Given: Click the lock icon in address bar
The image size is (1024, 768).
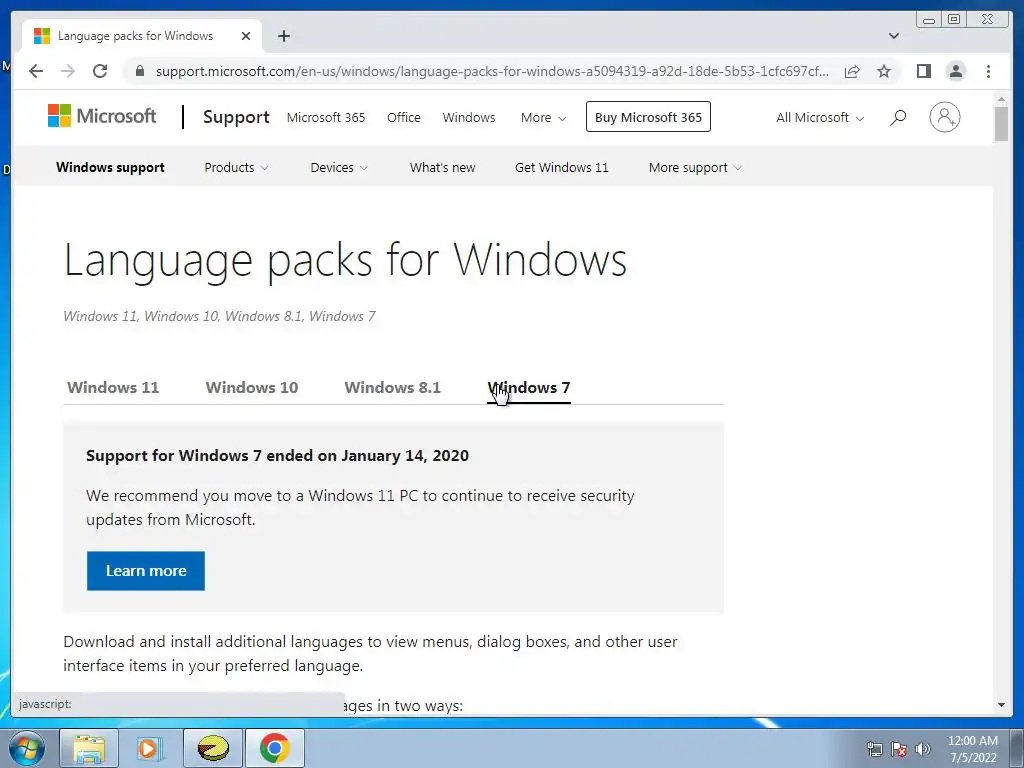Looking at the screenshot, I should tap(139, 71).
